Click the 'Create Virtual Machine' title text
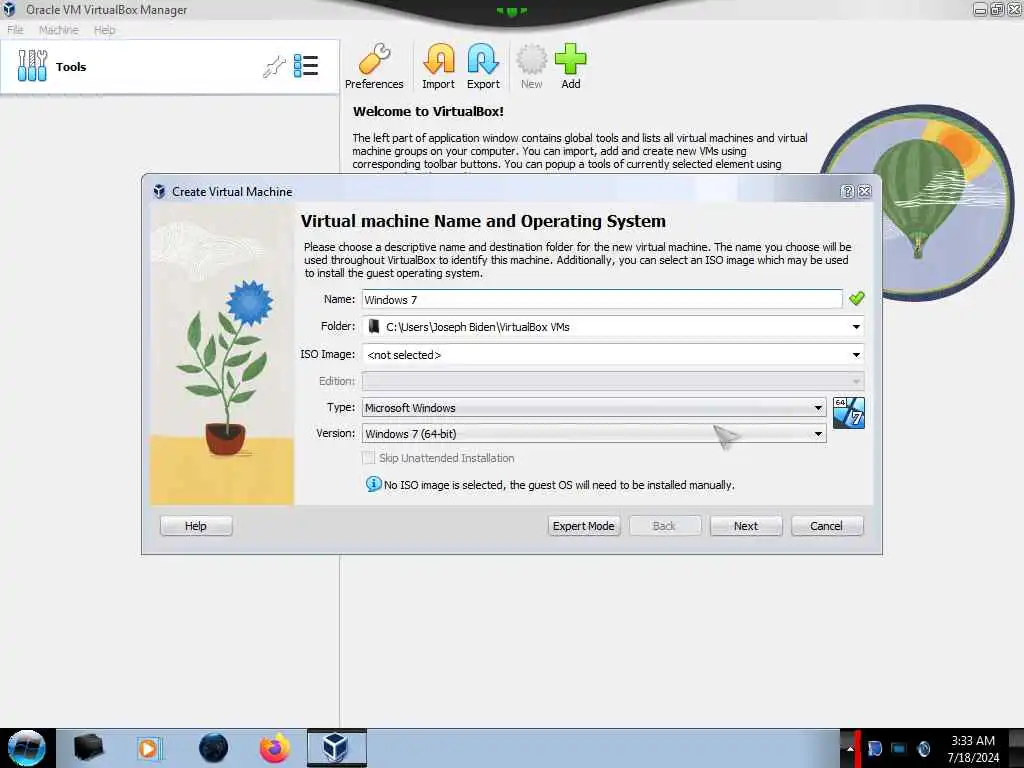 pos(232,191)
